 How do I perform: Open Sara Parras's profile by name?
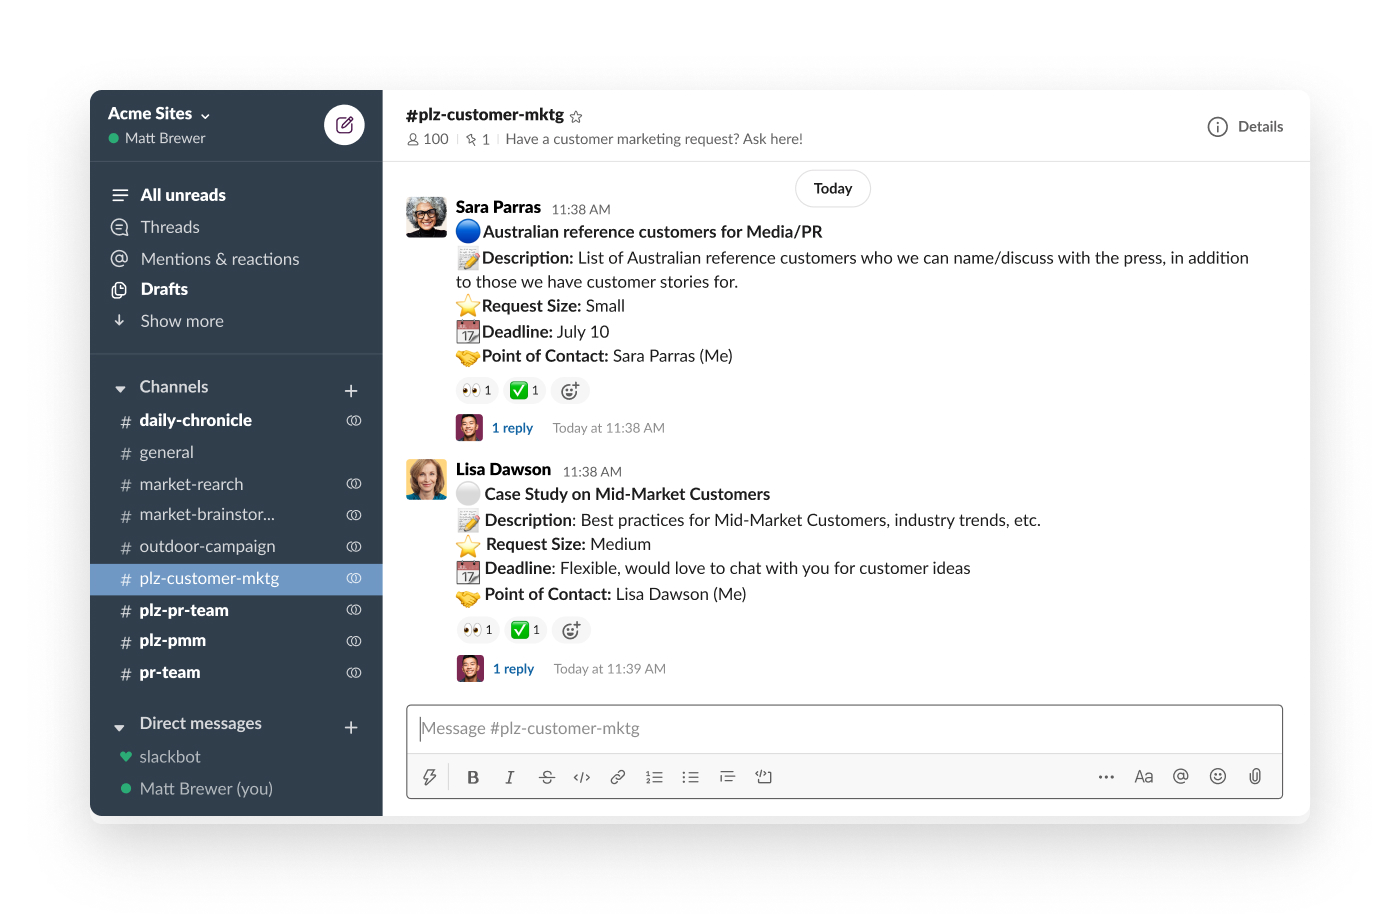point(498,207)
